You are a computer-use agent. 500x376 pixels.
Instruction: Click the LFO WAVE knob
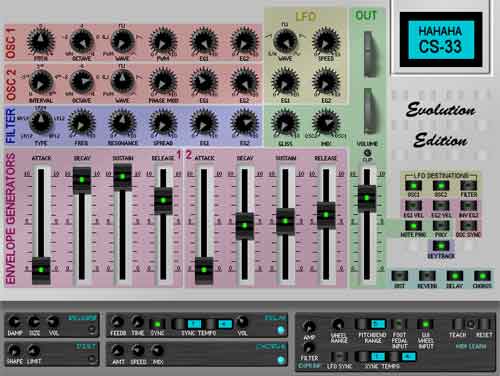pos(285,41)
